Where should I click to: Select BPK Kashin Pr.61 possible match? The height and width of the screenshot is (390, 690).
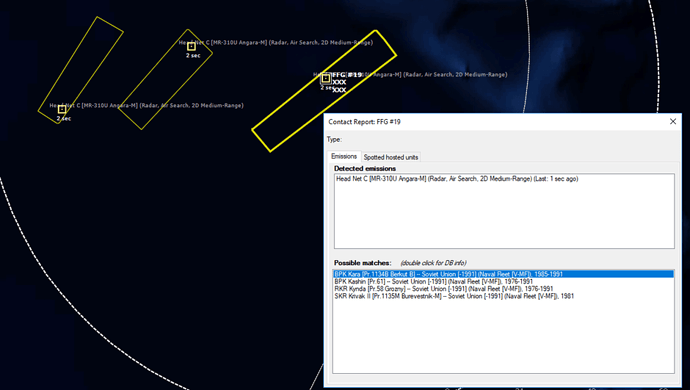(x=503, y=281)
